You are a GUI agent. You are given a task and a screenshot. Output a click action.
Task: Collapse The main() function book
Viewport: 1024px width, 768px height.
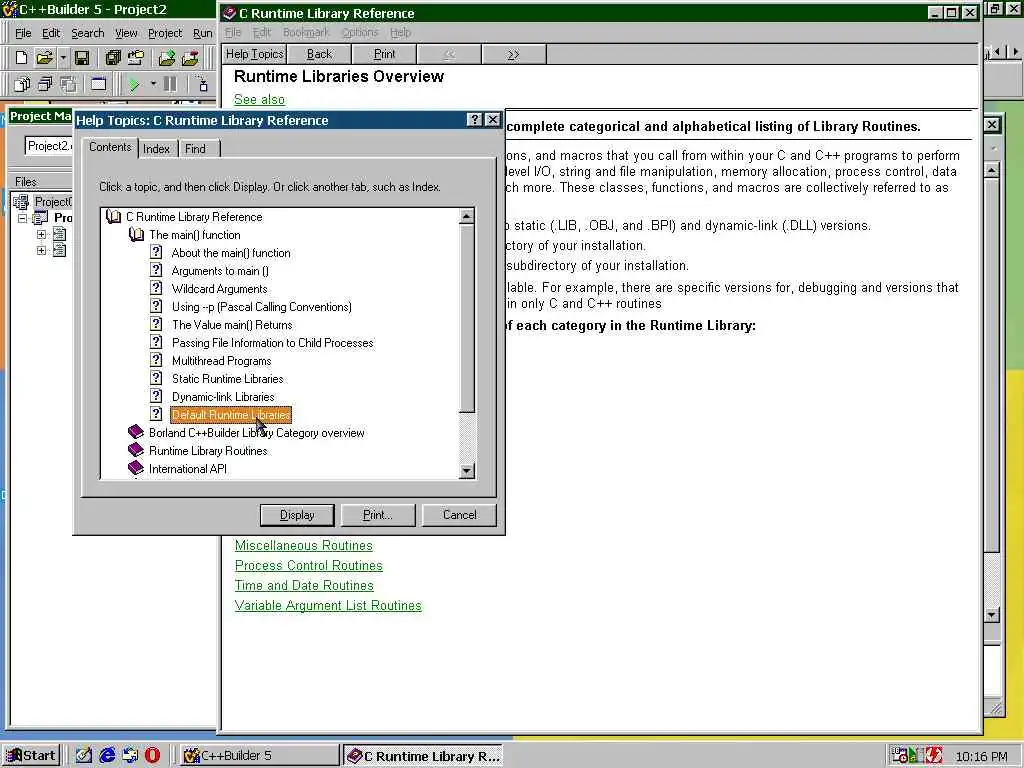(136, 235)
